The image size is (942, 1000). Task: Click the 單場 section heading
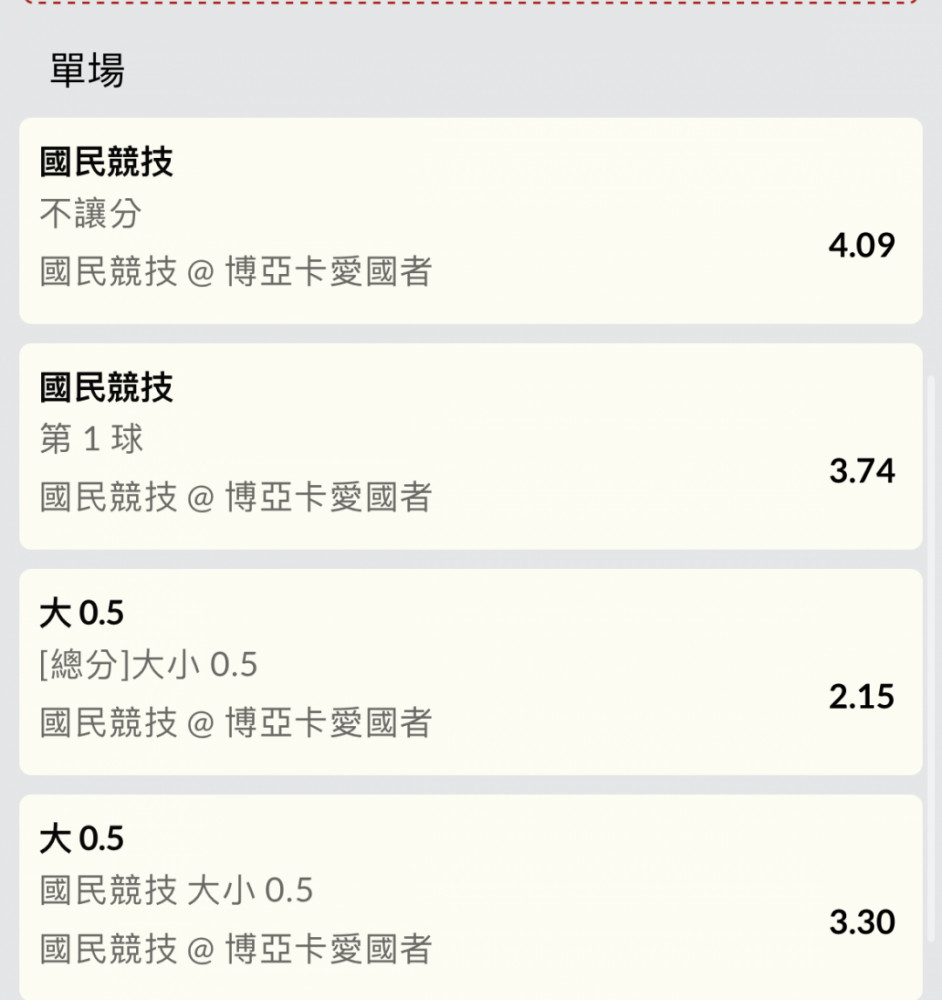pyautogui.click(x=87, y=70)
